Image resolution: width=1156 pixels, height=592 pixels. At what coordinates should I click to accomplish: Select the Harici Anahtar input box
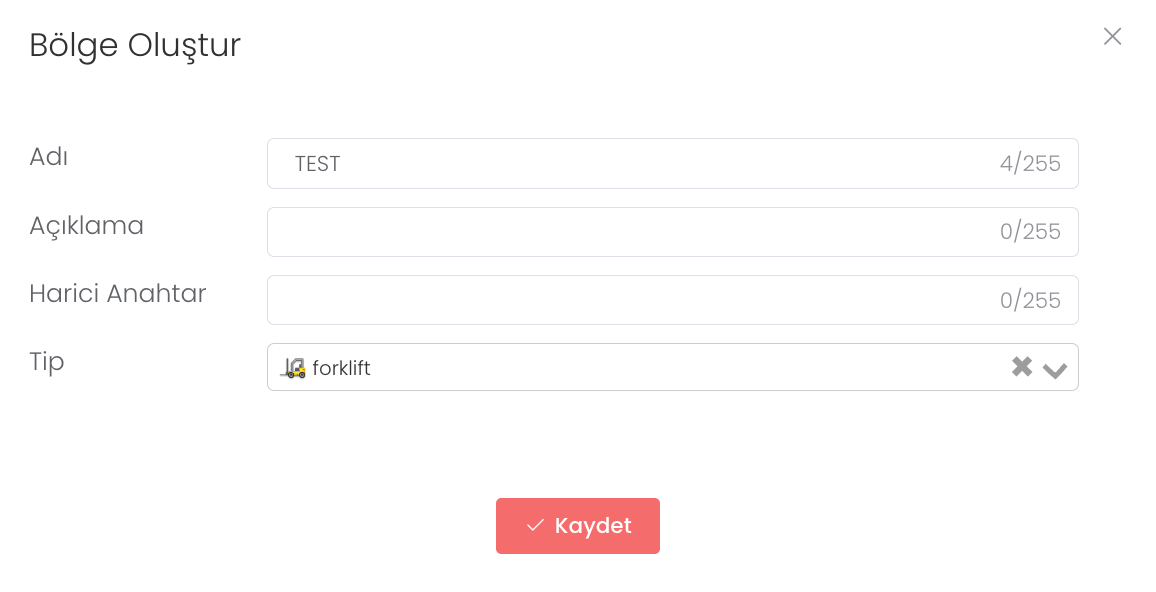click(630, 300)
